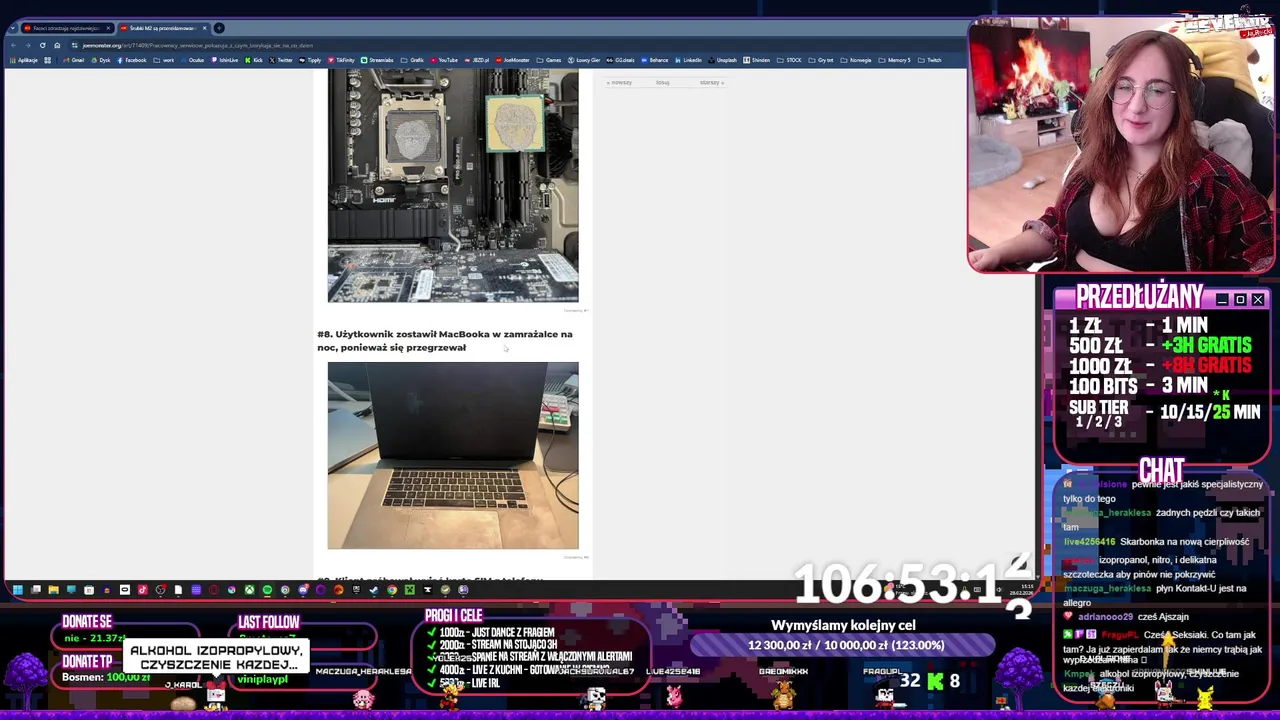
Task: Close the PRZEDŁUŻANY overlay window
Action: (1258, 300)
